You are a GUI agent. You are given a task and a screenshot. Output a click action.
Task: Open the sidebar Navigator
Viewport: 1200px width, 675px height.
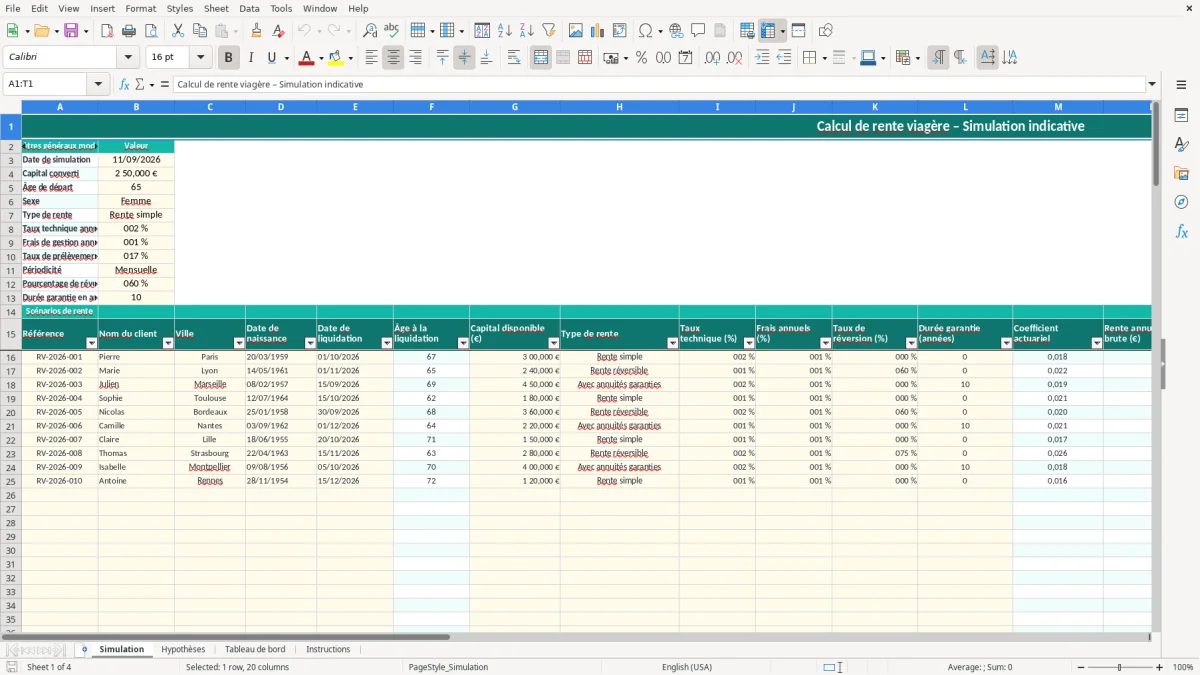click(1181, 202)
